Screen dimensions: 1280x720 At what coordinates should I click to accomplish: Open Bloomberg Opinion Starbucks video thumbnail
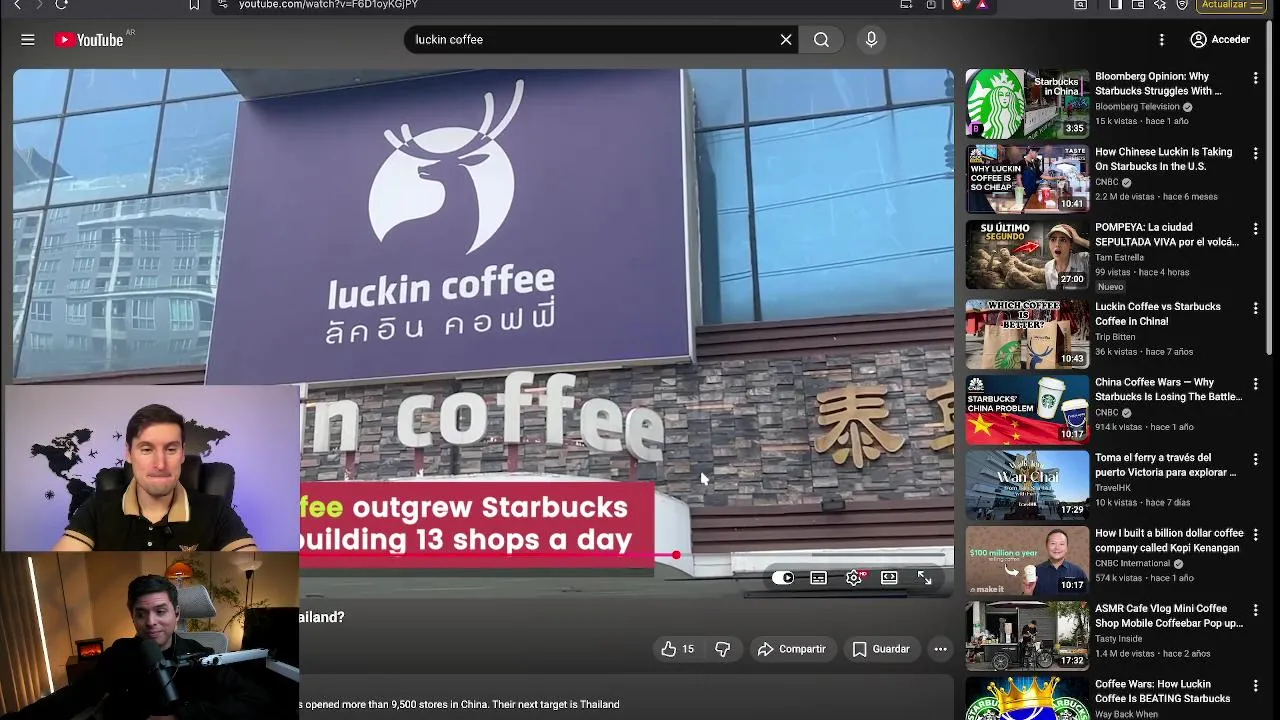1027,103
